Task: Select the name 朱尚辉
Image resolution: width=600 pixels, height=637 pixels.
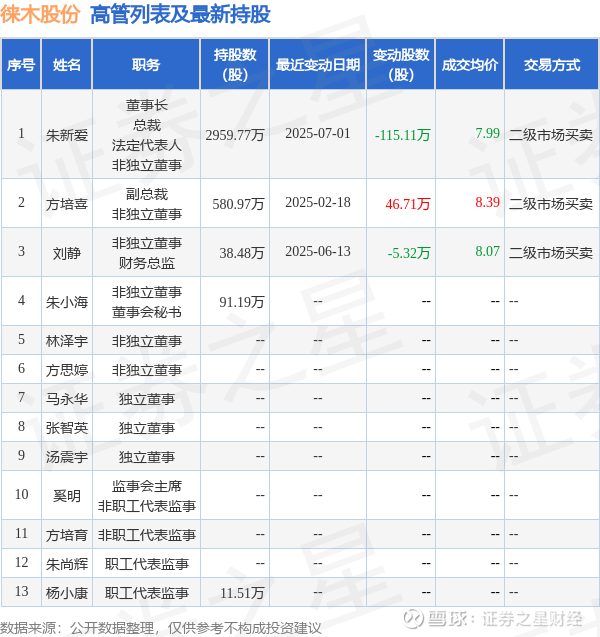Action: click(x=67, y=564)
